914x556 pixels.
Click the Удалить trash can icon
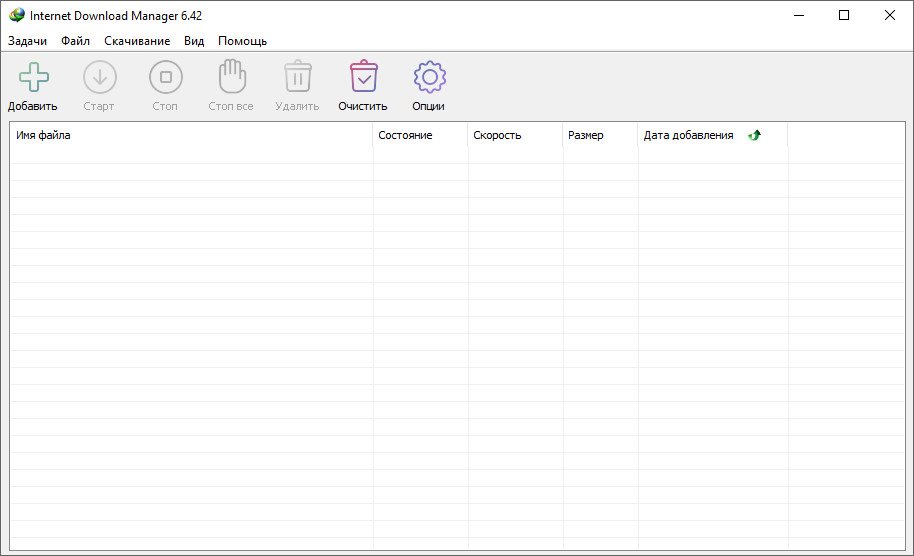click(x=297, y=77)
